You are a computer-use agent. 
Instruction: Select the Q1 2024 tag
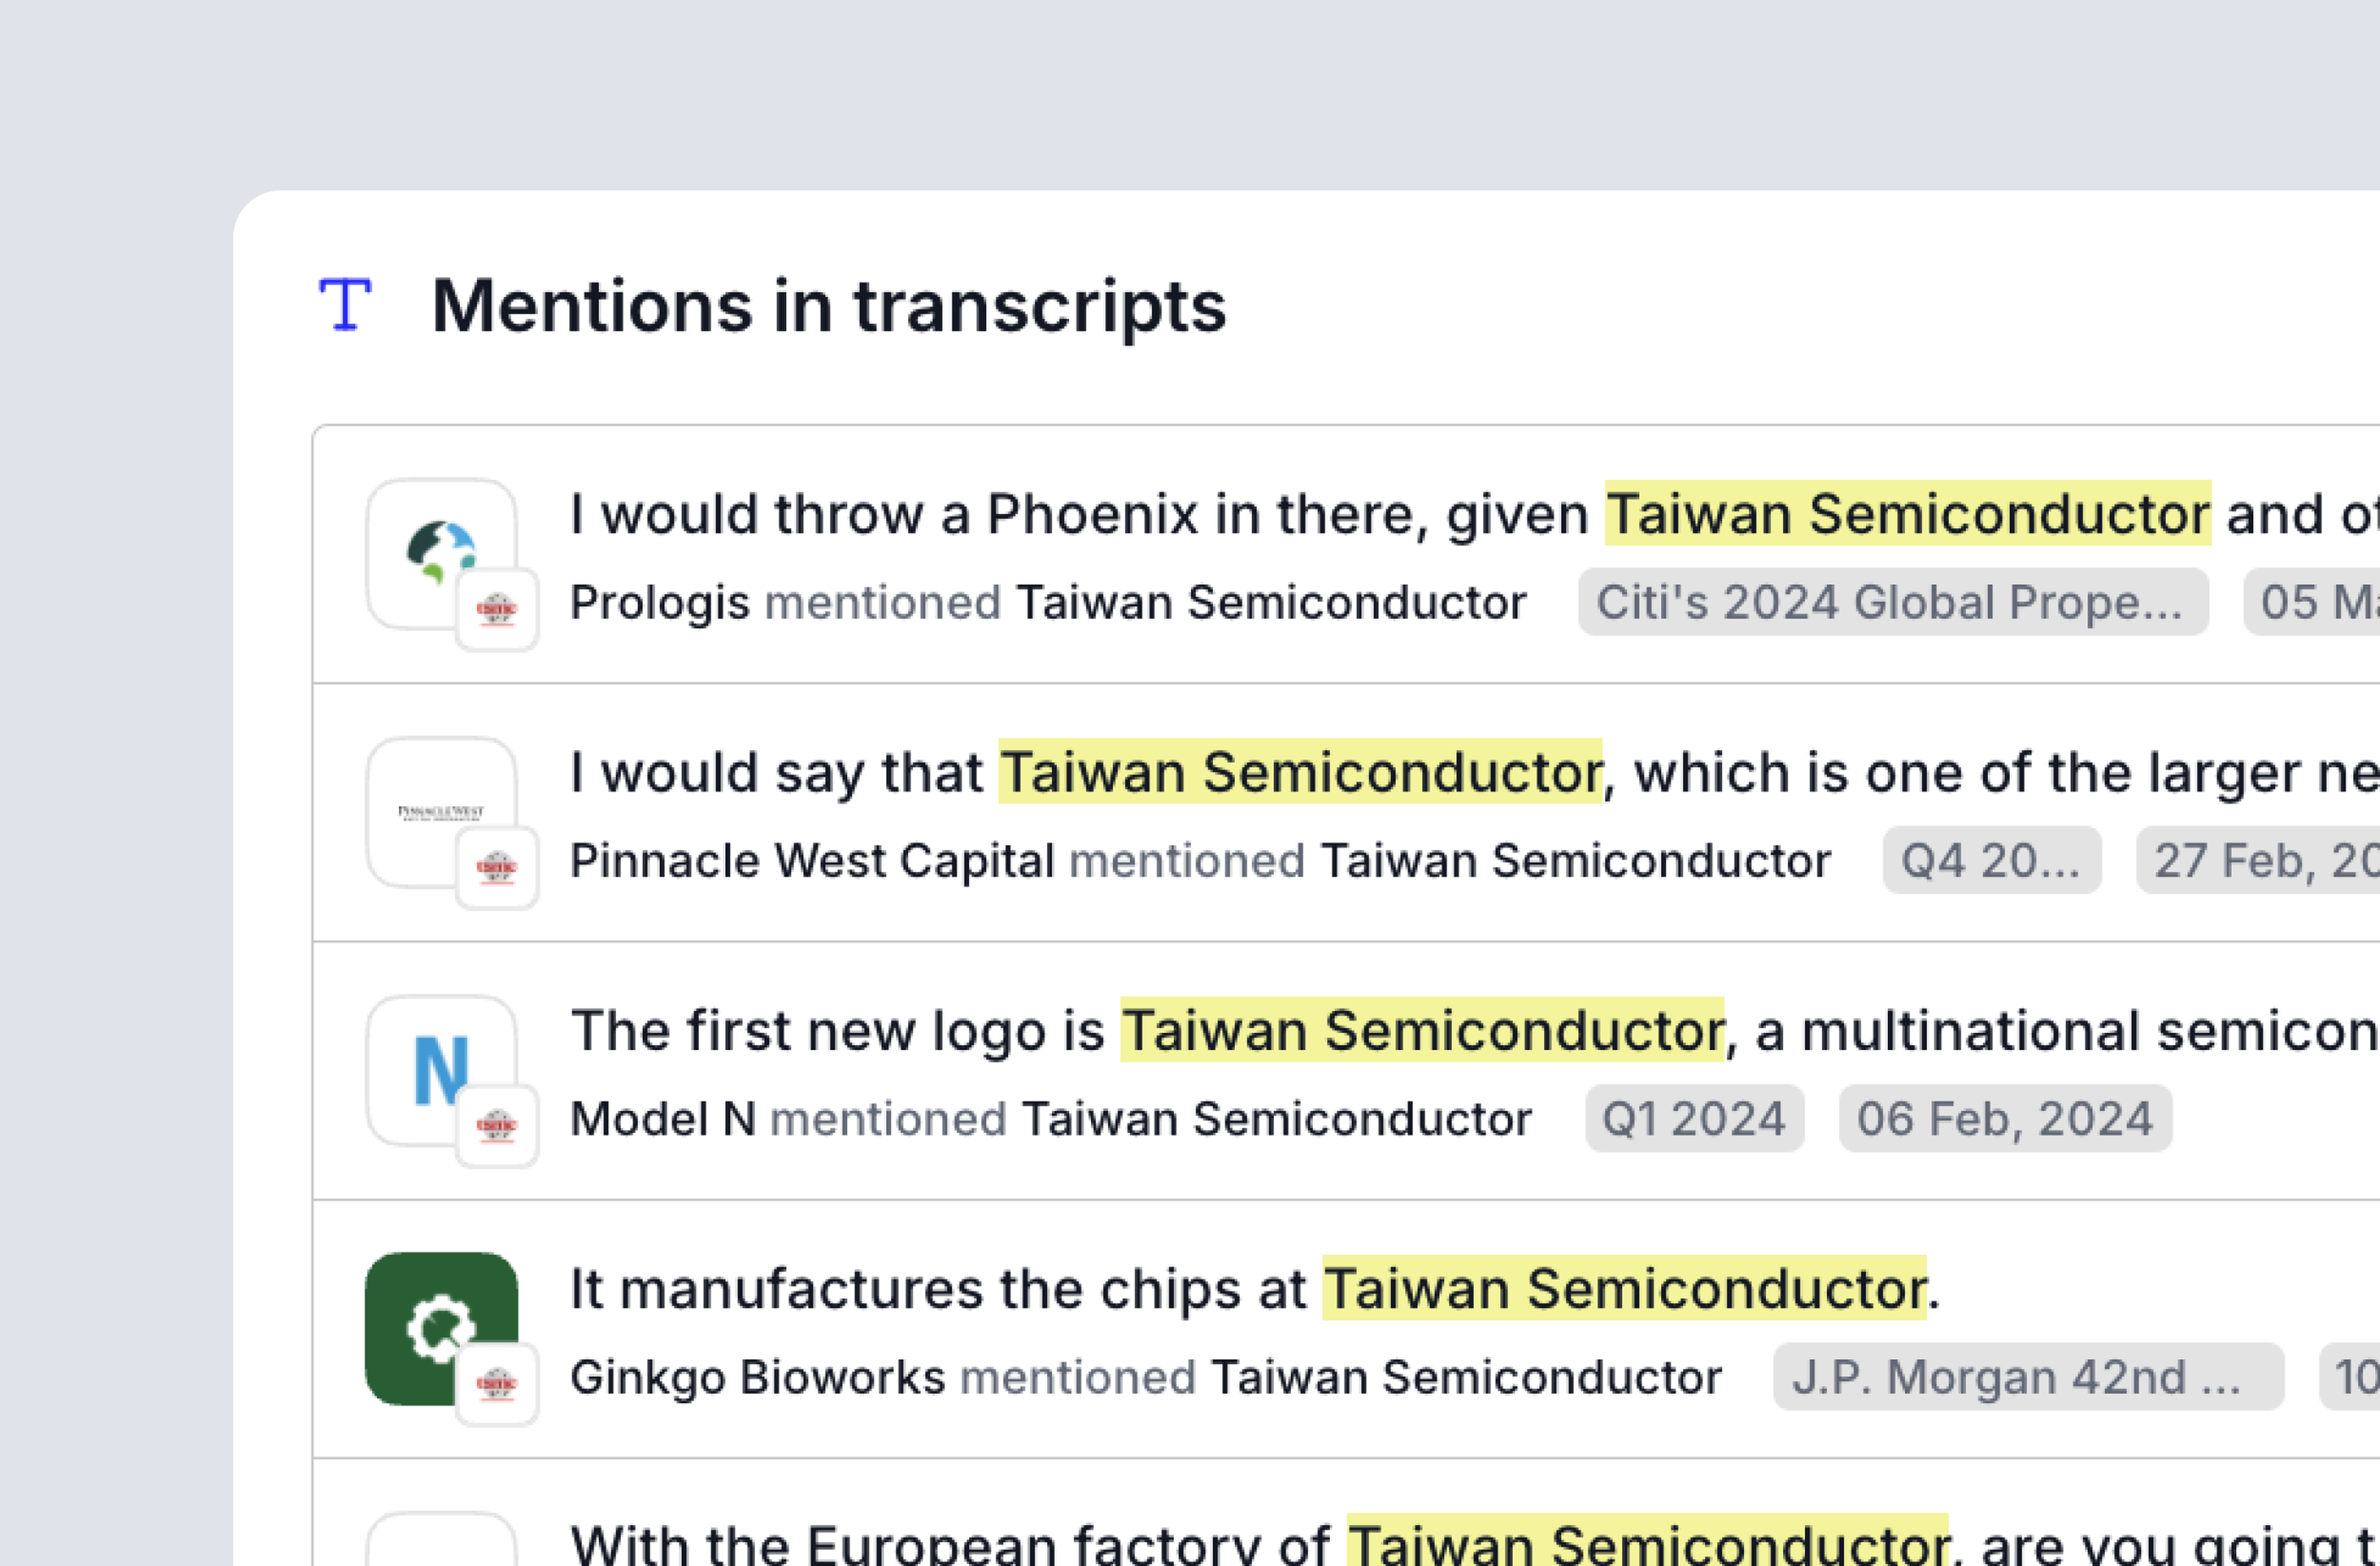(1694, 1118)
